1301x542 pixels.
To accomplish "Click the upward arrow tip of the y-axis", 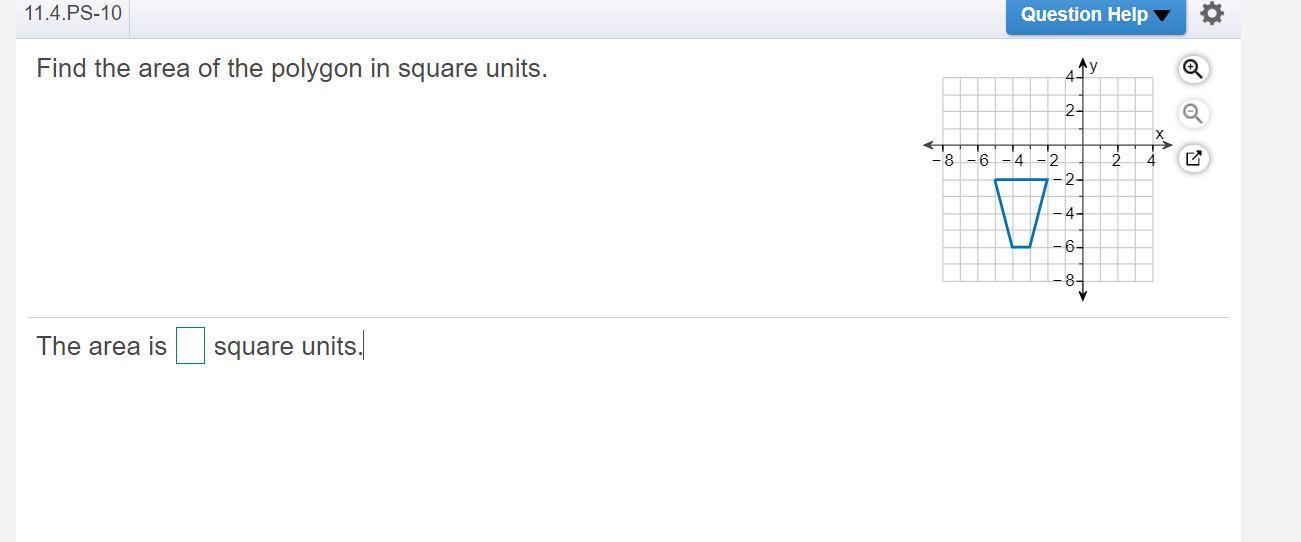I will 1082,64.
